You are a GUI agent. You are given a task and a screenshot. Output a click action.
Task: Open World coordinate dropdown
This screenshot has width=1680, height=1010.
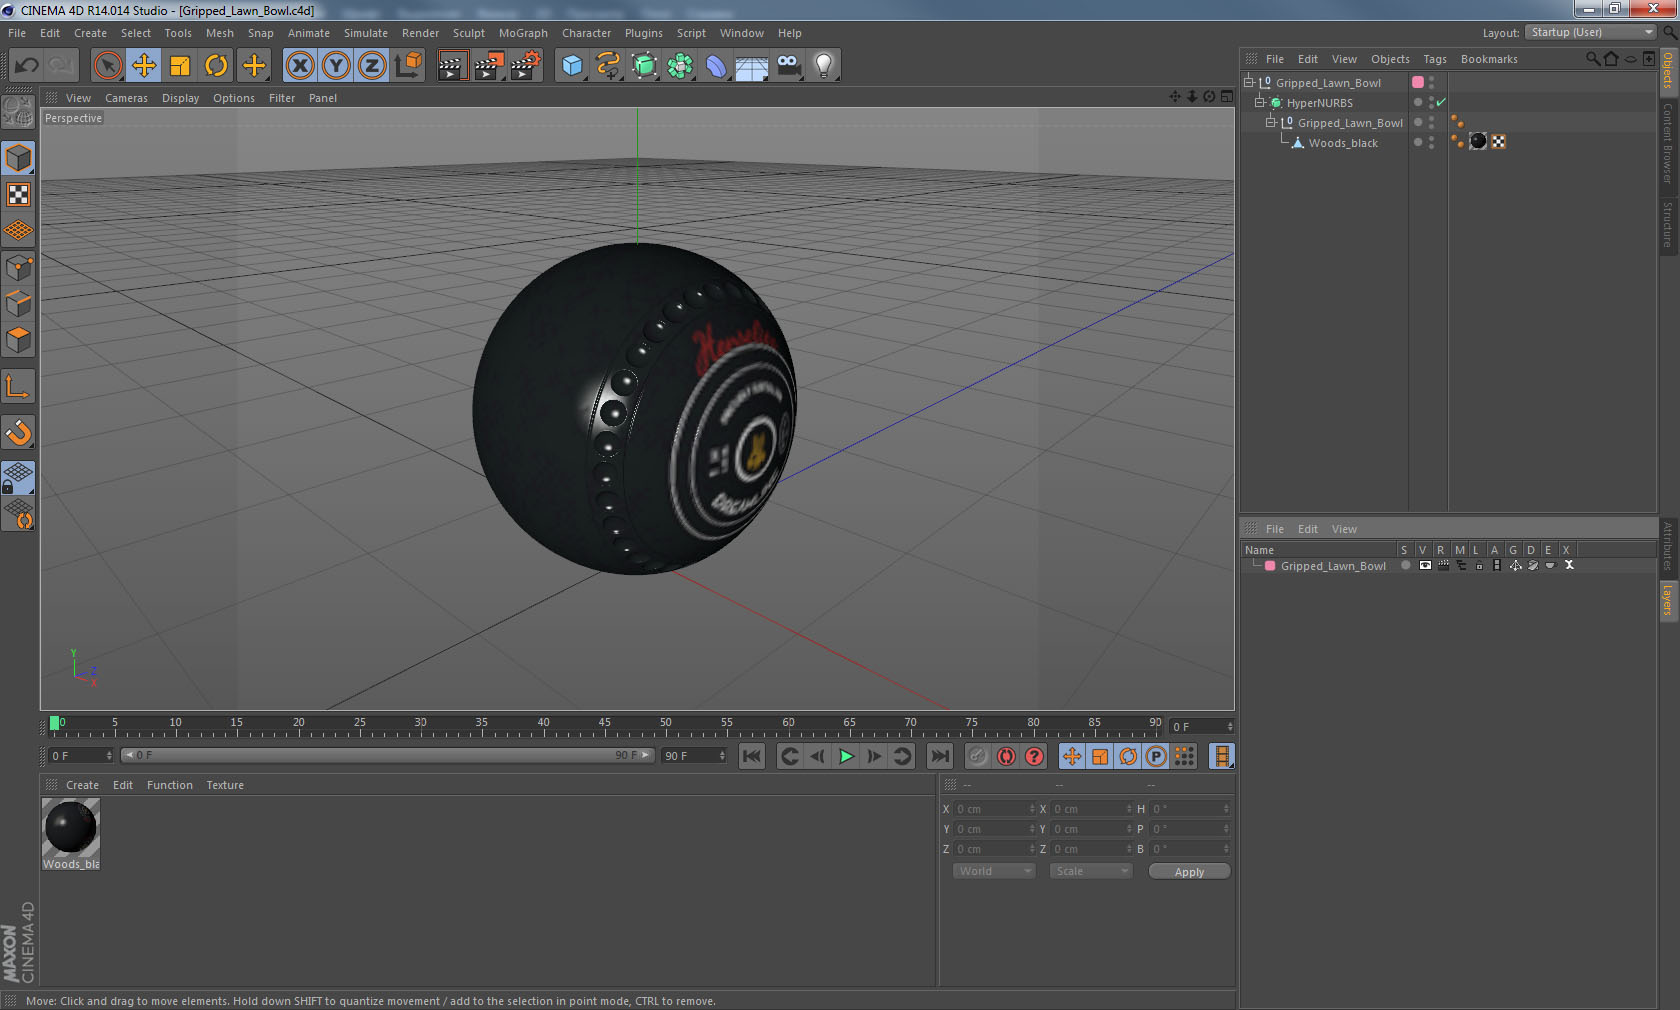coord(994,871)
